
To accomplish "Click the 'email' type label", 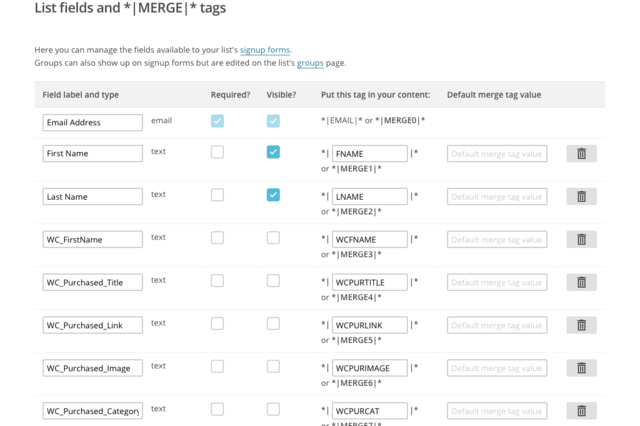I will (x=161, y=120).
